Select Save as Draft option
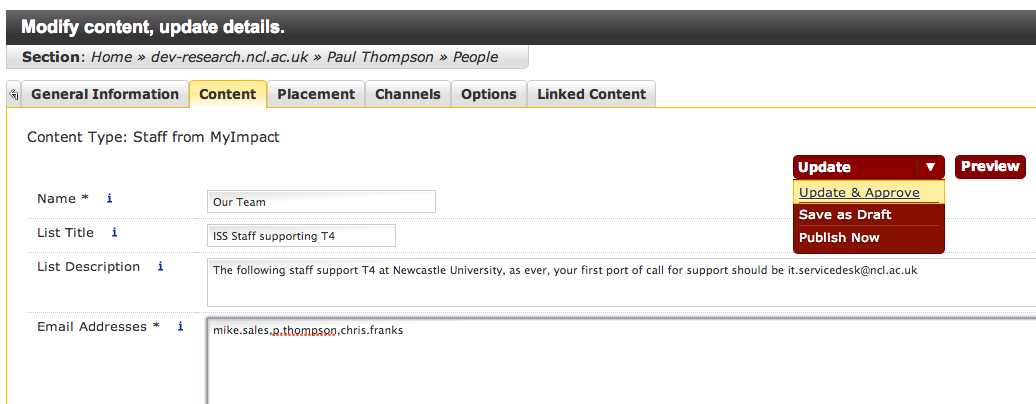 coord(845,215)
